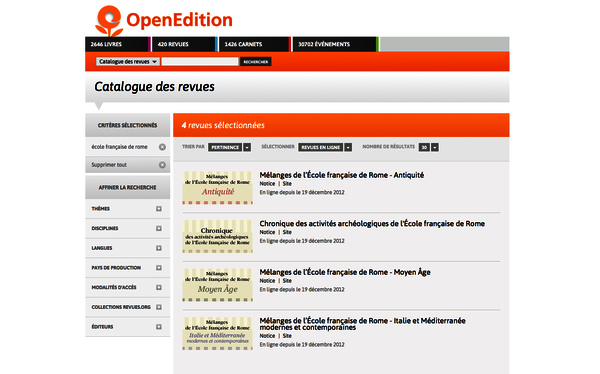Expand the Collections Revues.org filter
Image resolution: width=600 pixels, height=374 pixels.
[159, 307]
